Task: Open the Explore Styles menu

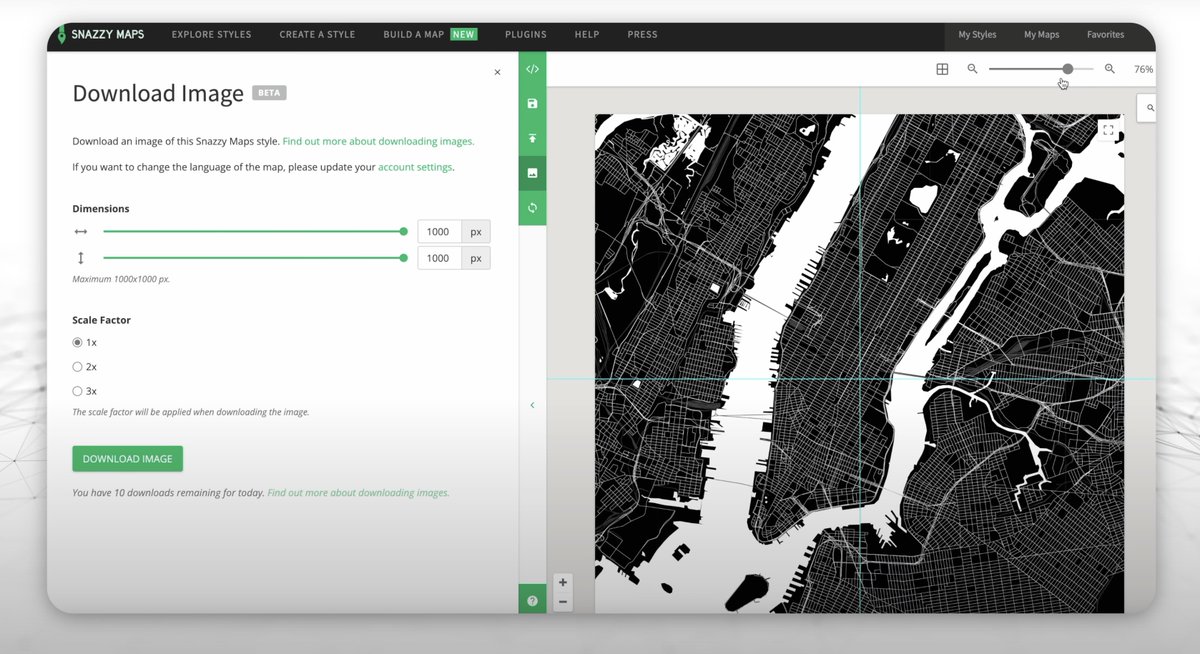Action: (211, 34)
